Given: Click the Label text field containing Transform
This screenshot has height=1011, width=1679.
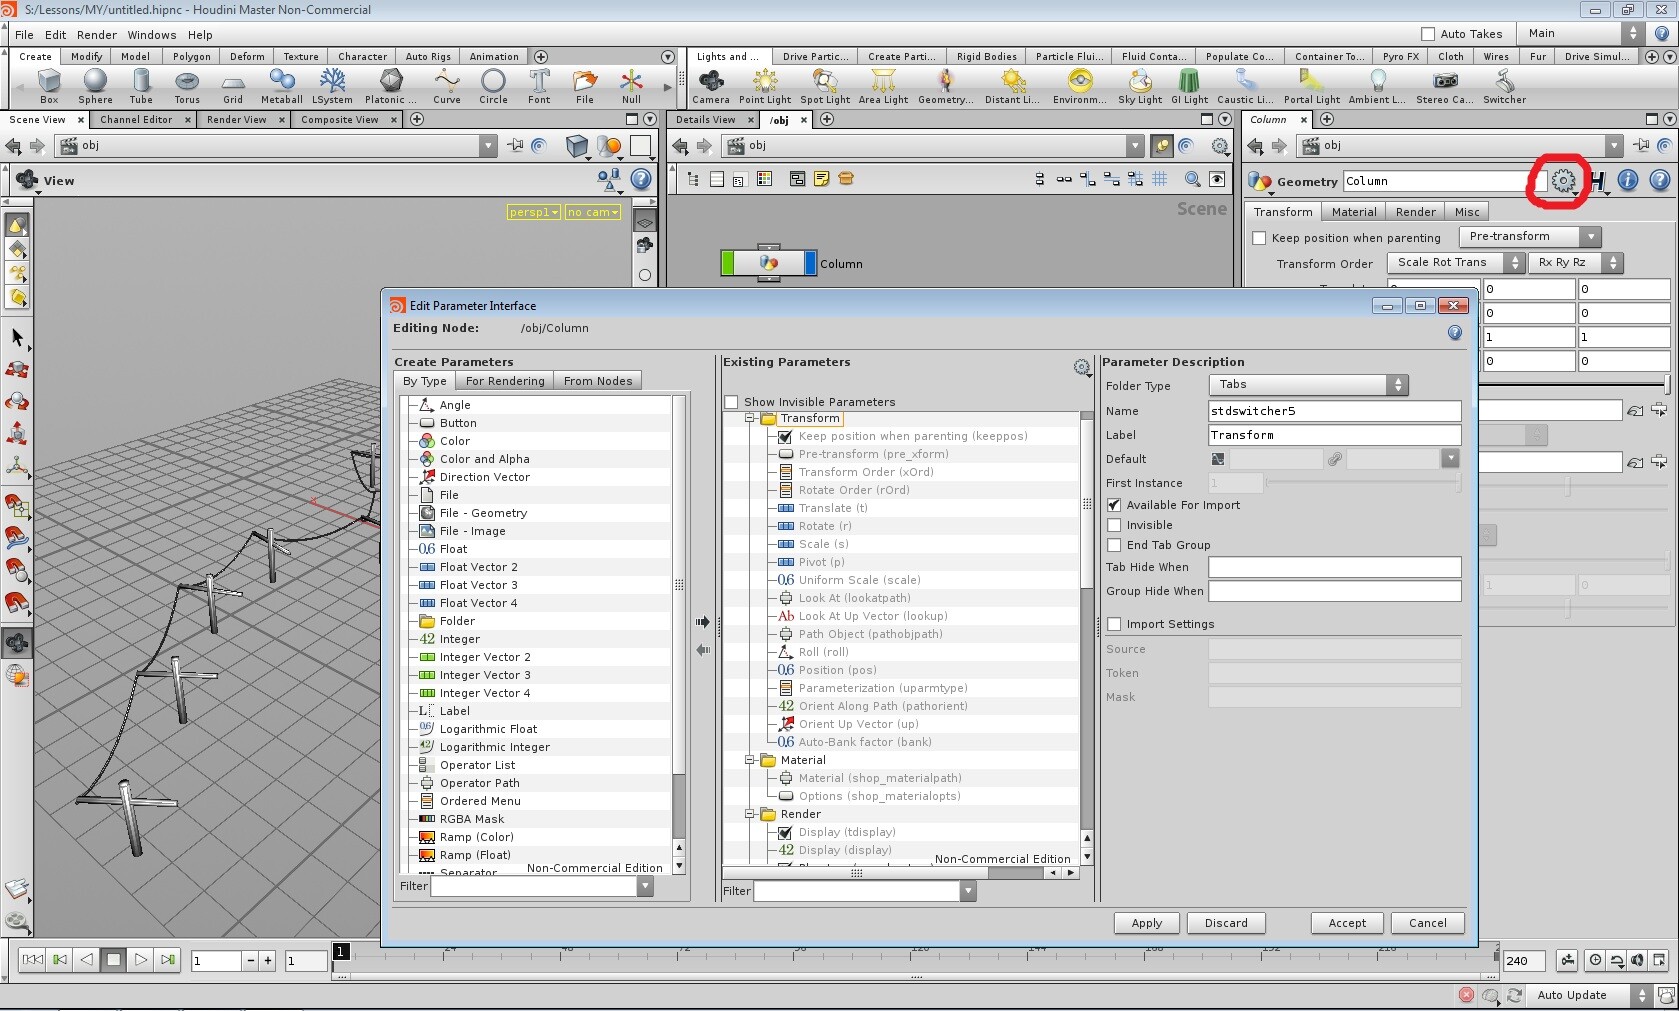Looking at the screenshot, I should (x=1334, y=435).
